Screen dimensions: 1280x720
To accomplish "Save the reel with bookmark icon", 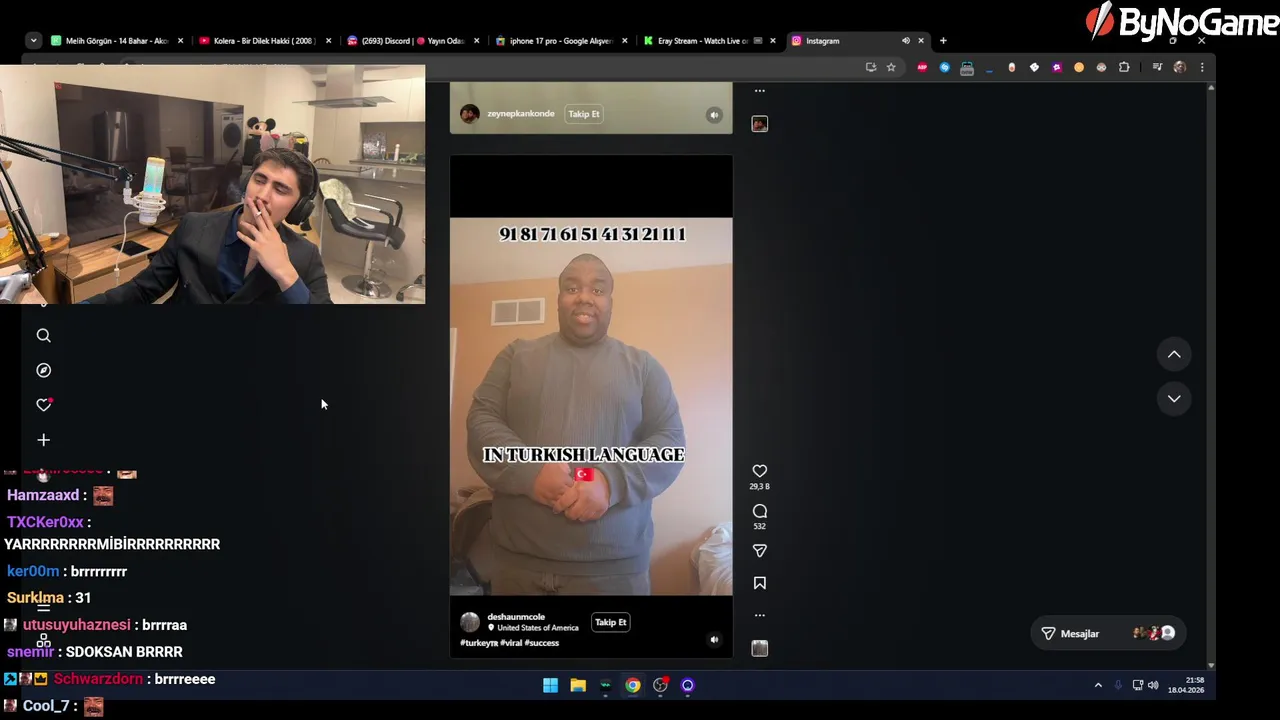I will click(x=759, y=583).
